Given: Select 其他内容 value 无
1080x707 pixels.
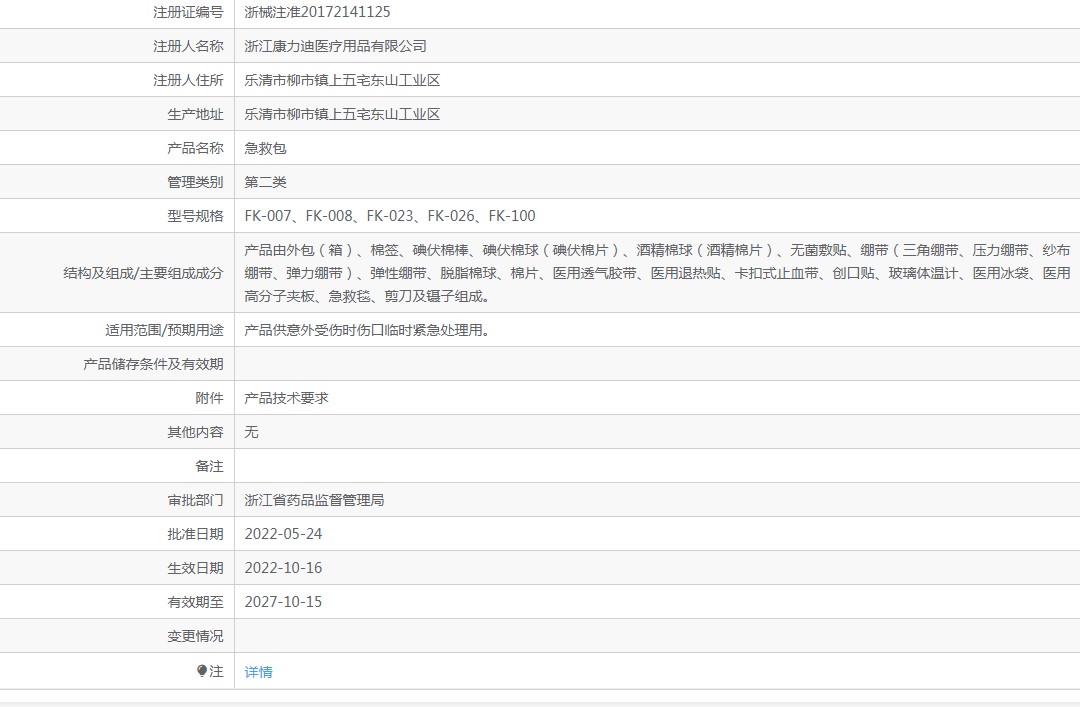Looking at the screenshot, I should (x=251, y=432).
